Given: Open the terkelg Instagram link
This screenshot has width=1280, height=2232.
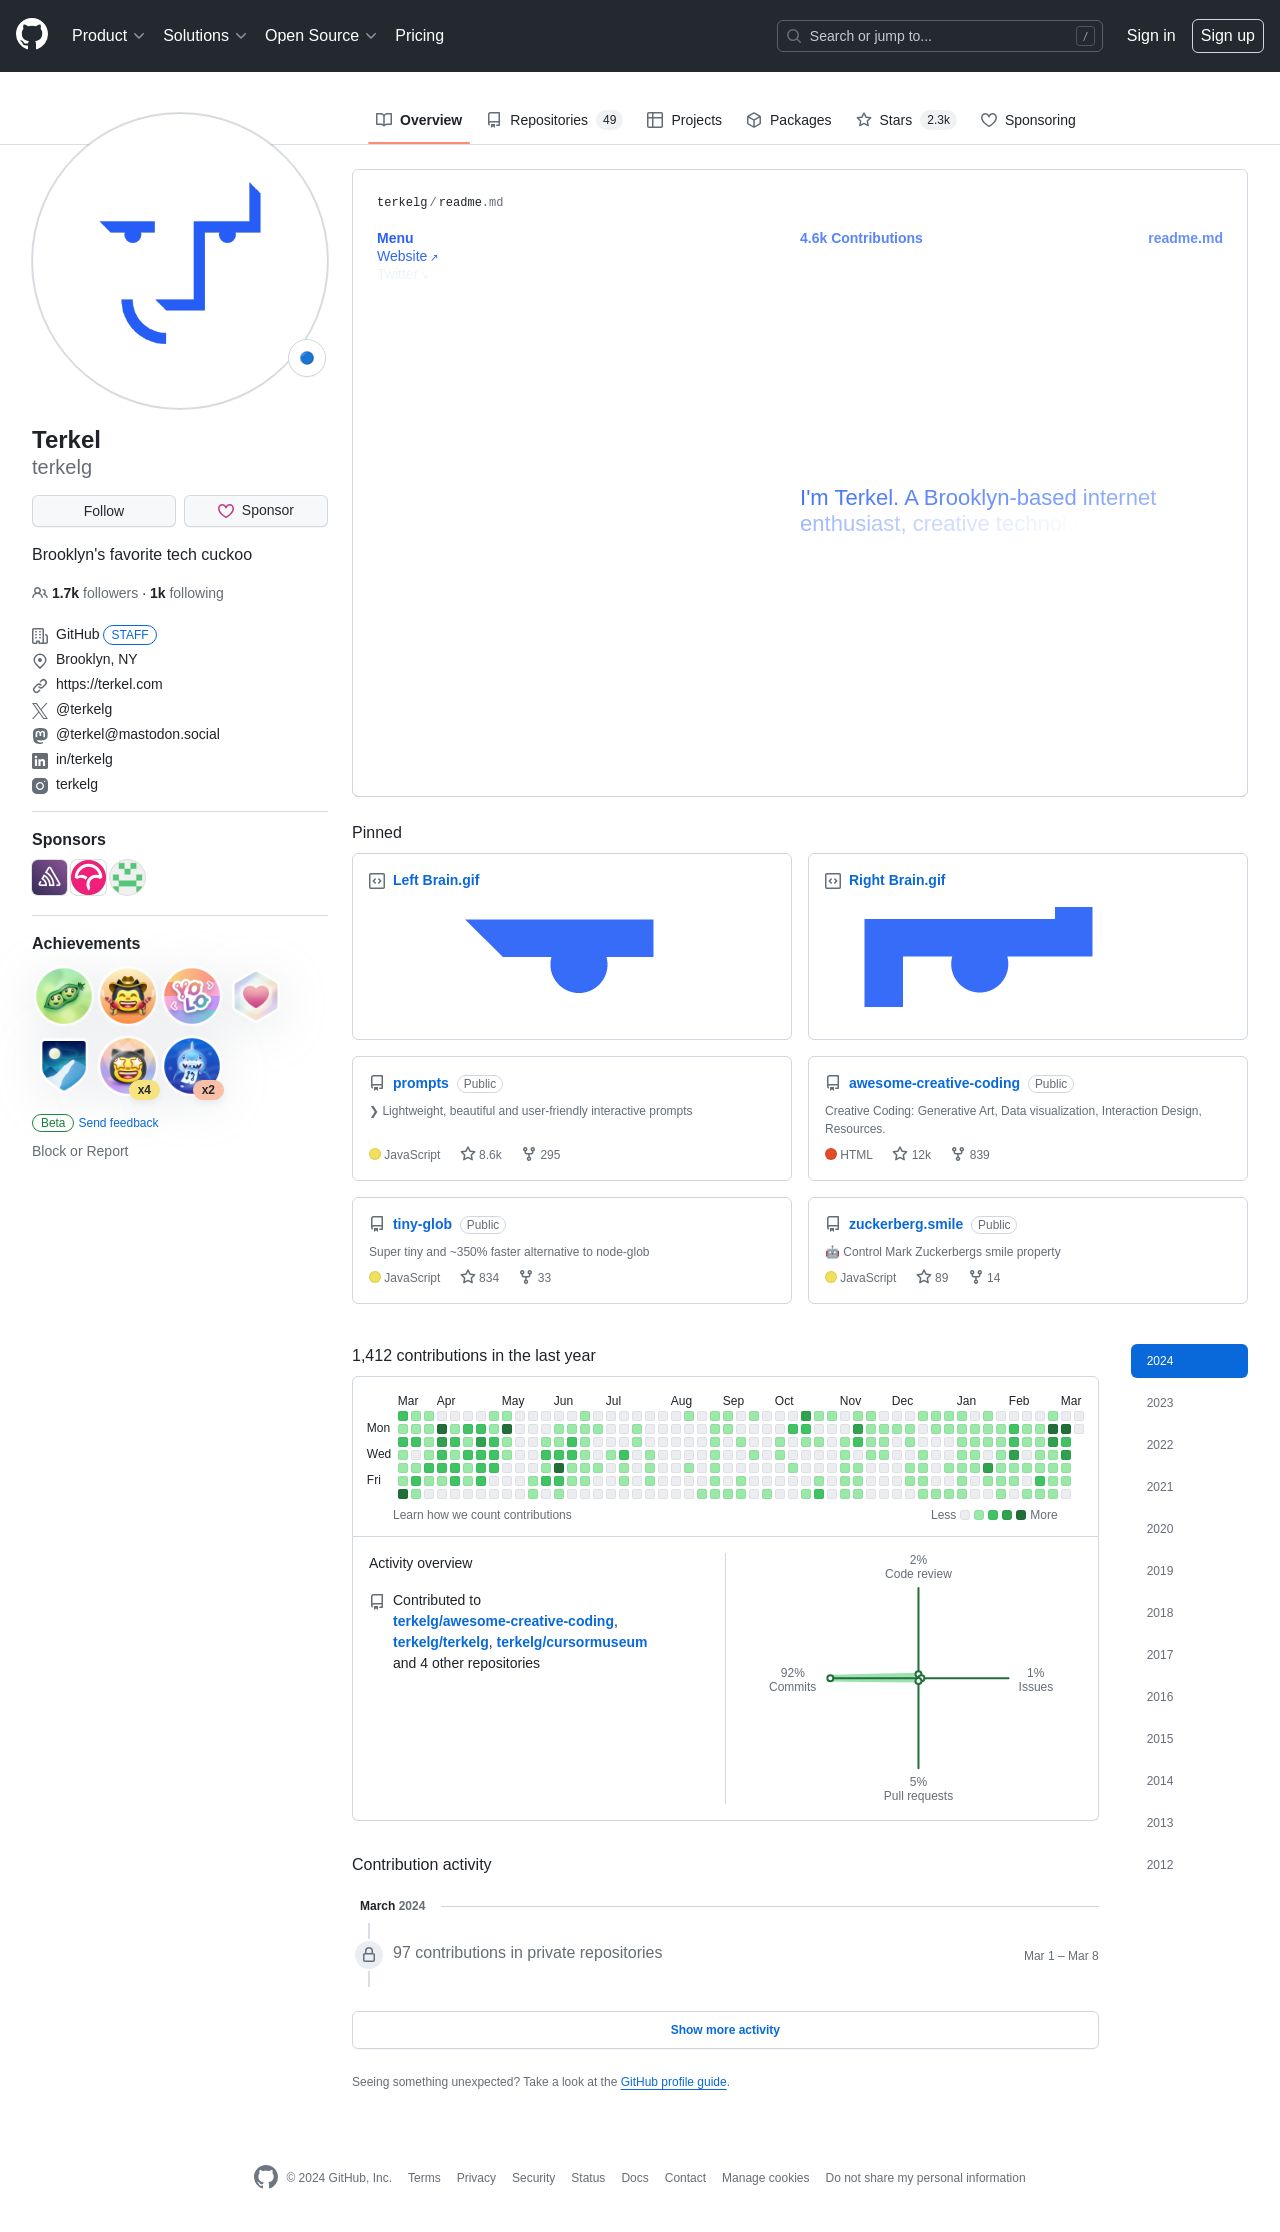Looking at the screenshot, I should (x=77, y=784).
